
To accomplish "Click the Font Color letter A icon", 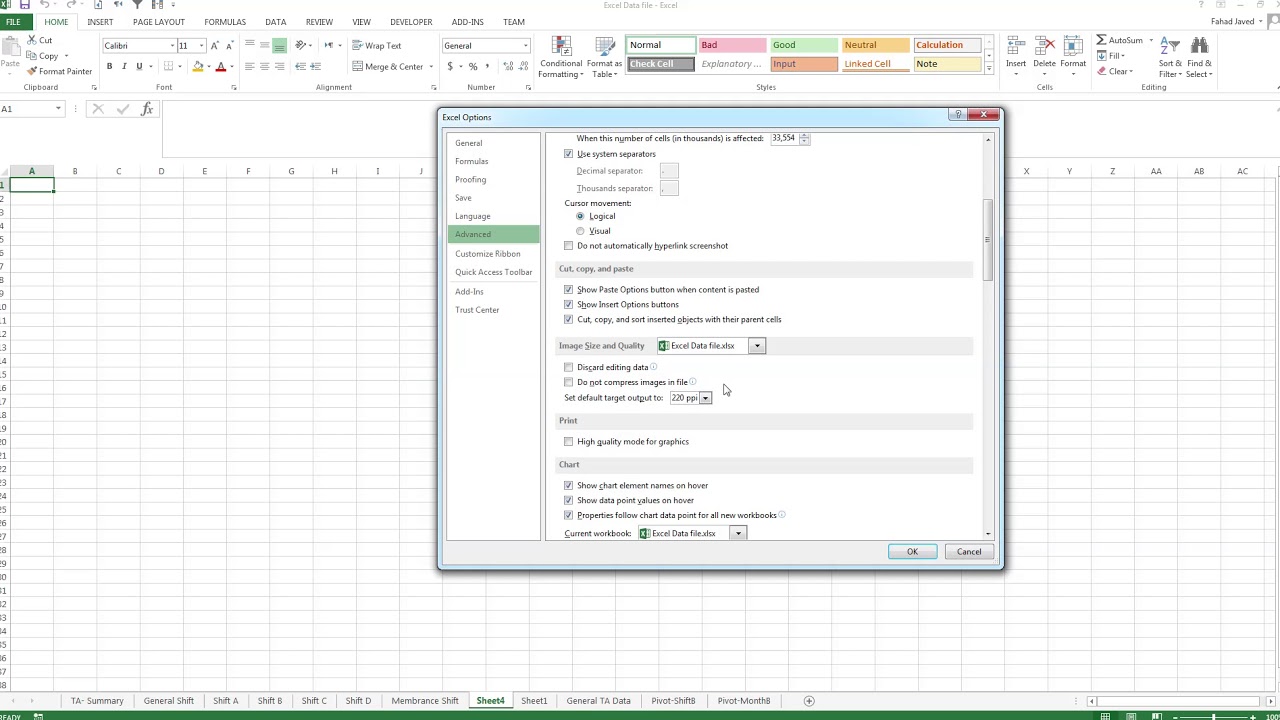I will pyautogui.click(x=221, y=67).
